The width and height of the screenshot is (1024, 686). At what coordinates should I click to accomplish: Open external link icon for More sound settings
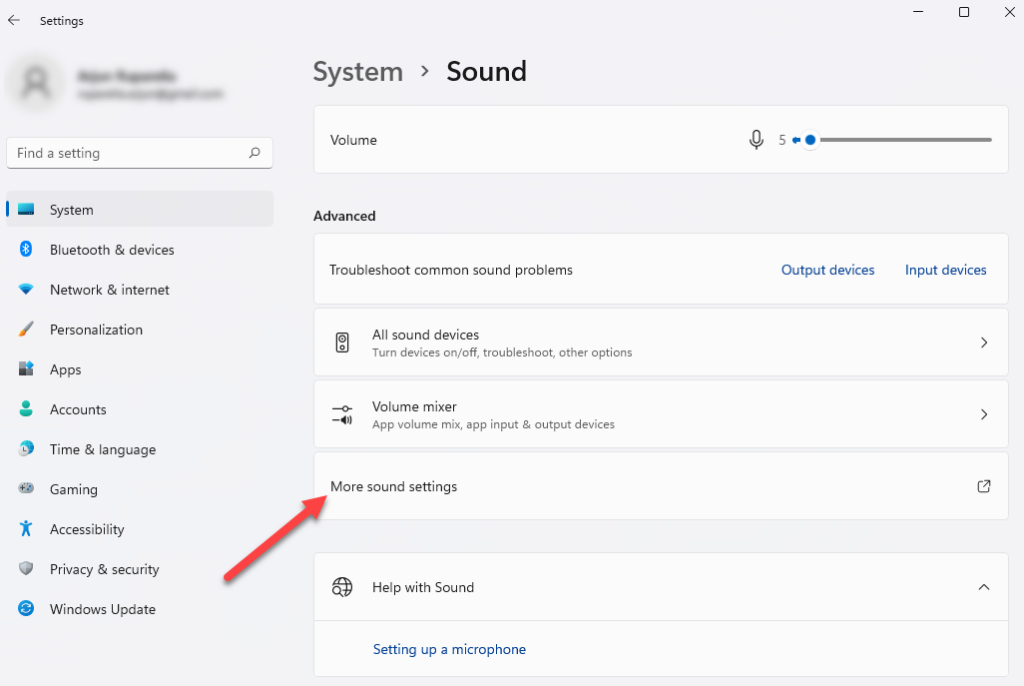pos(984,486)
